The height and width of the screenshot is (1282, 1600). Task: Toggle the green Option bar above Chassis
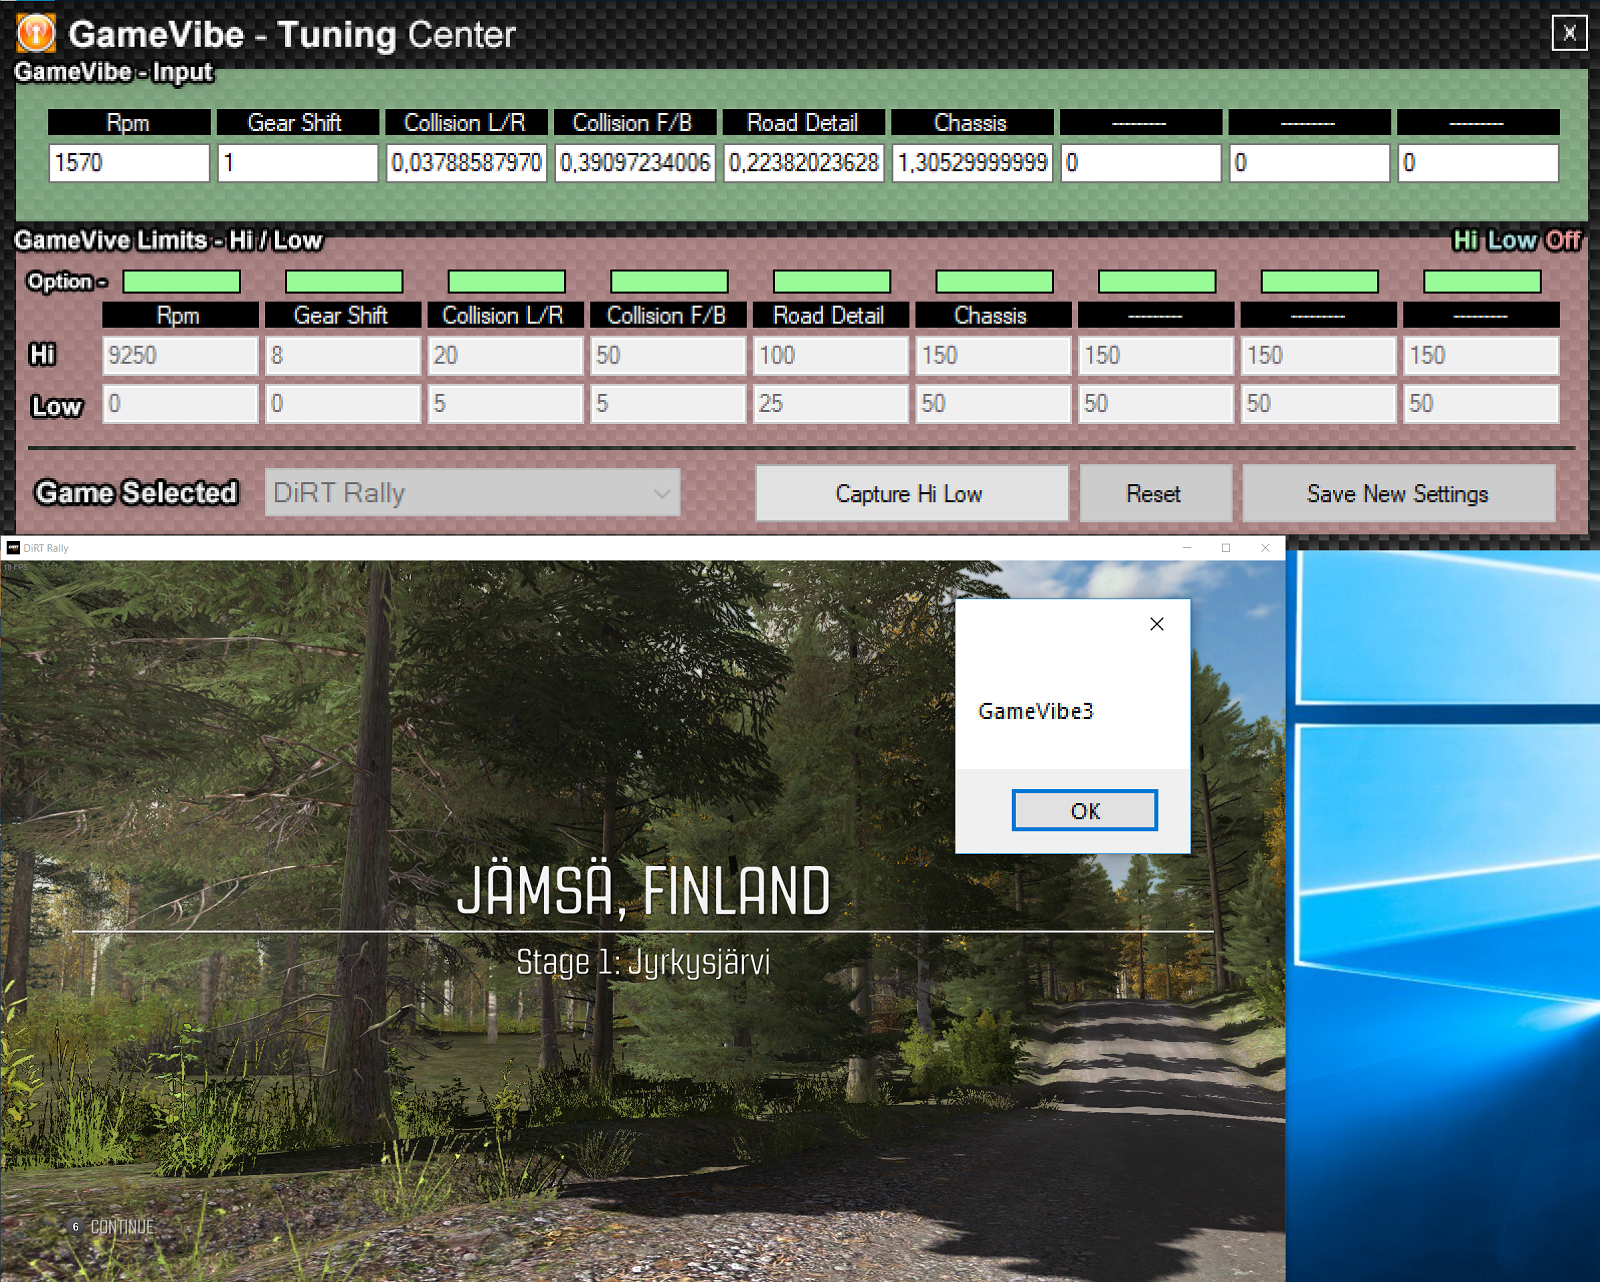(x=994, y=282)
